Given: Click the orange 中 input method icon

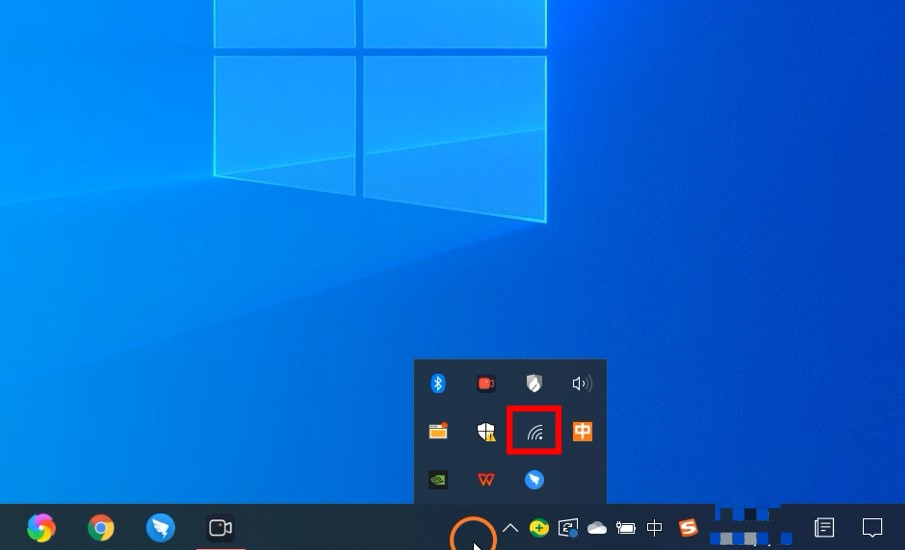Looking at the screenshot, I should (582, 431).
